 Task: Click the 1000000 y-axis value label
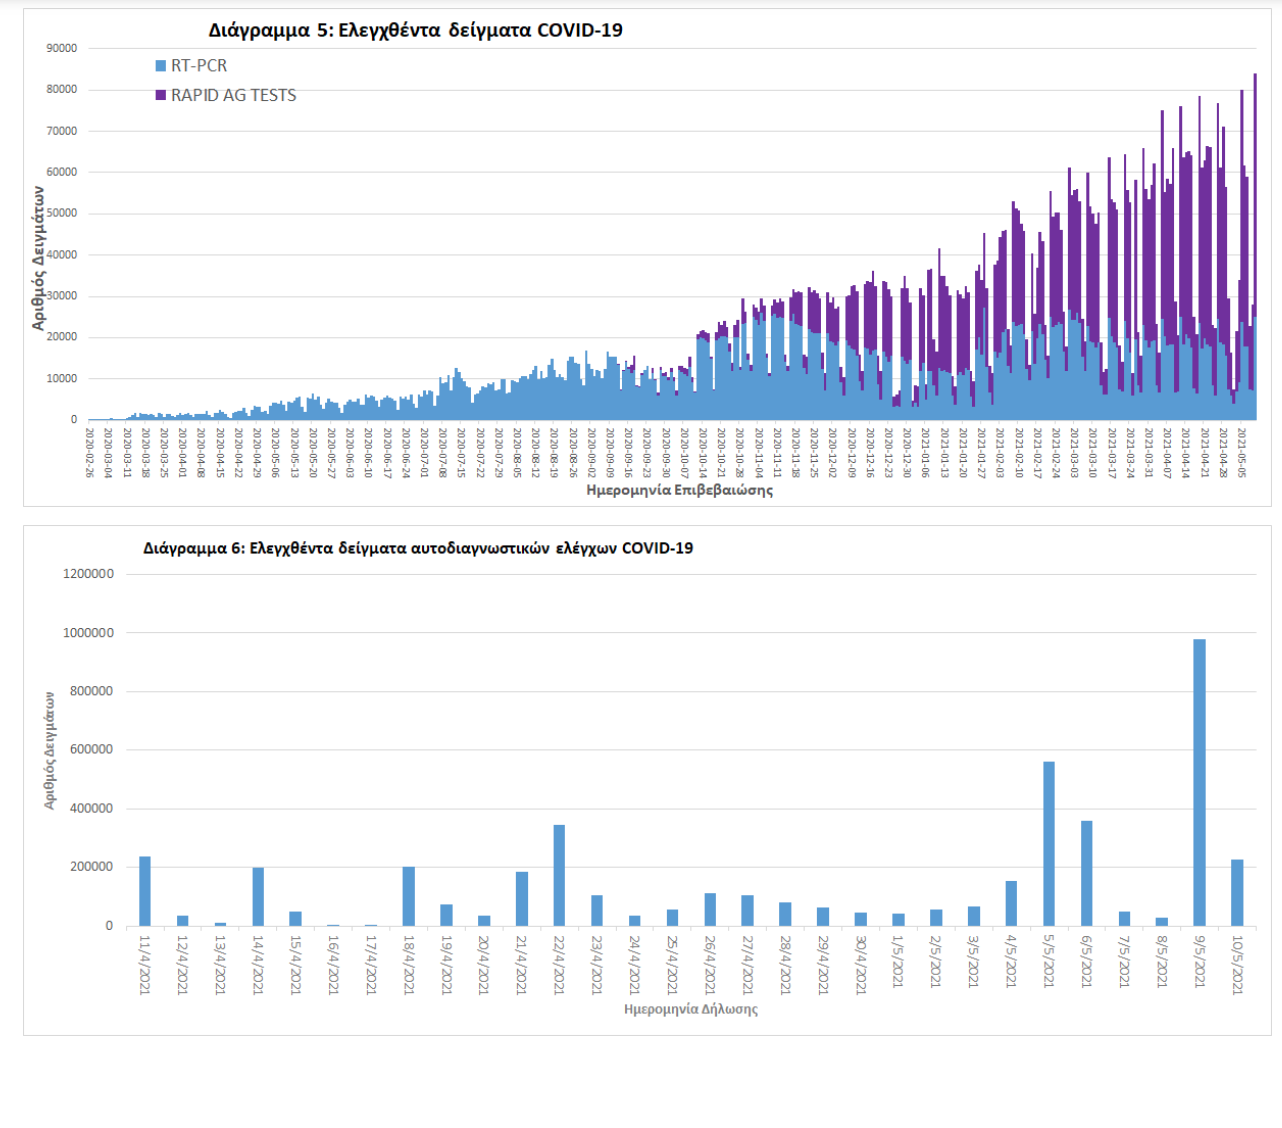click(x=89, y=633)
